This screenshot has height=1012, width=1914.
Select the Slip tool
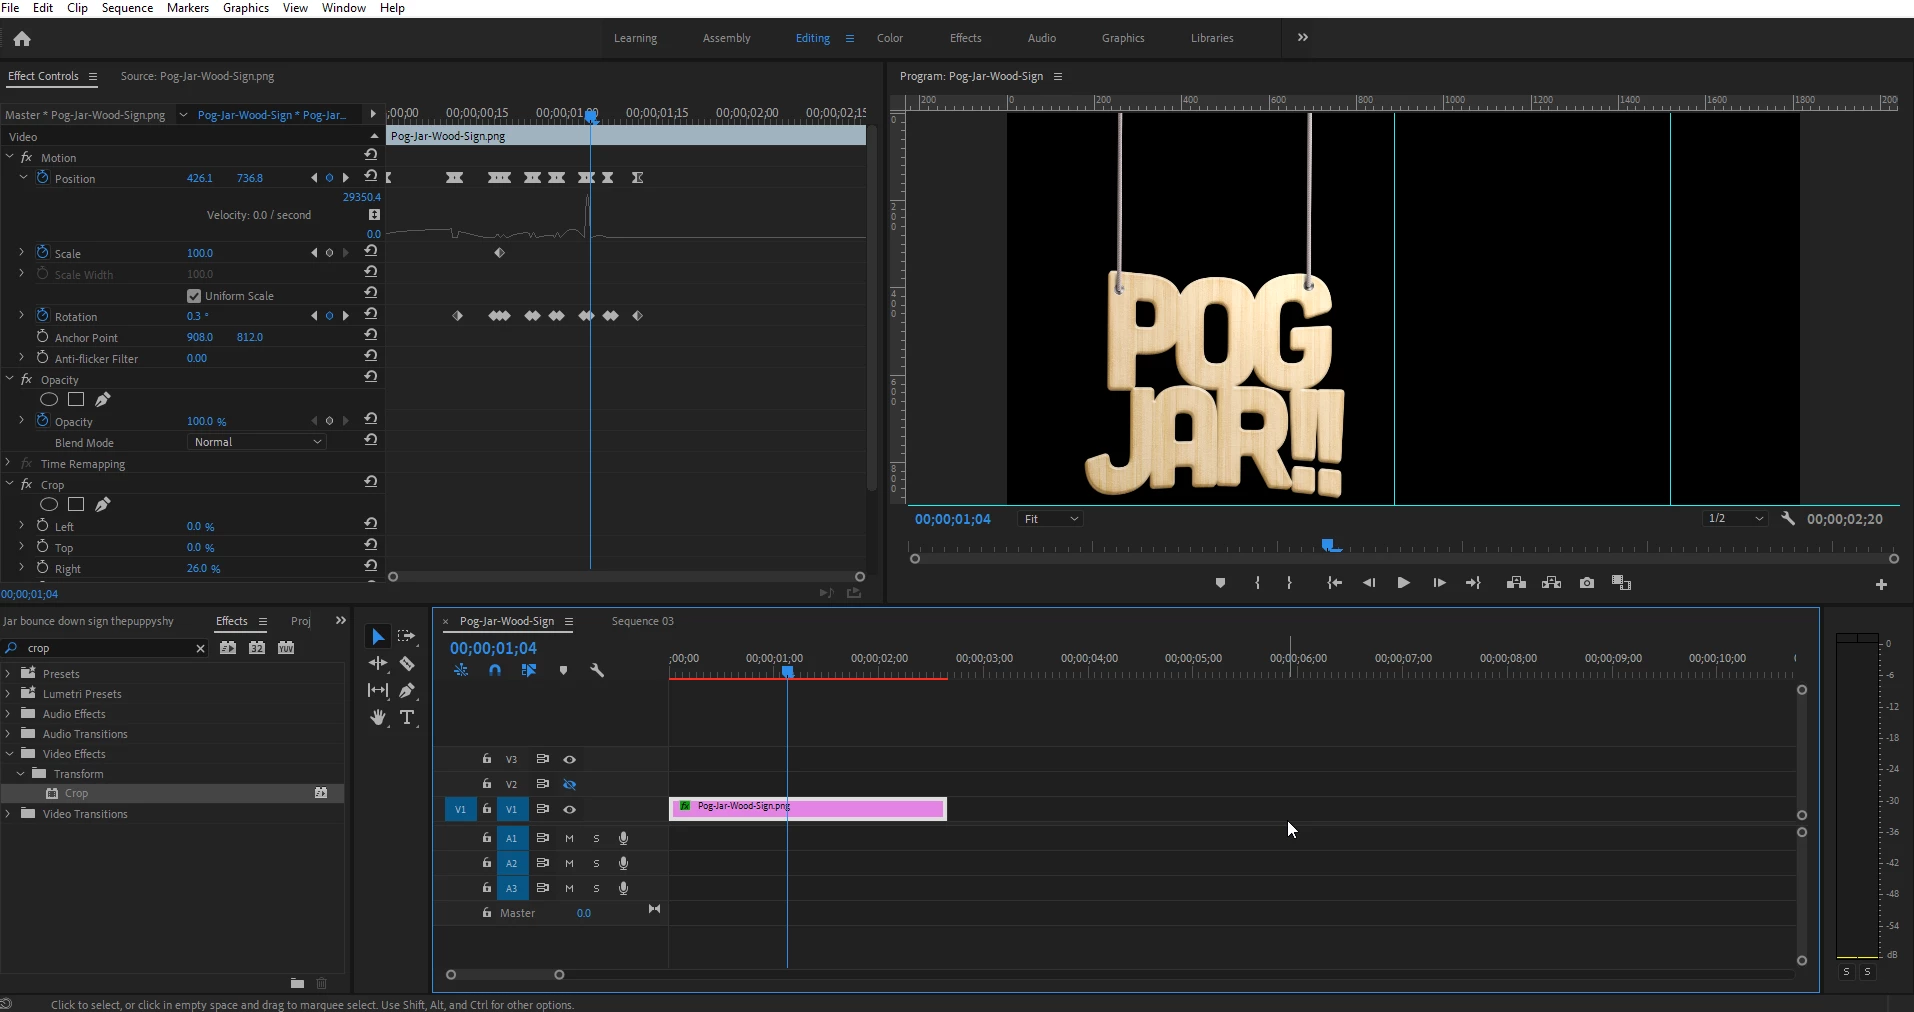pos(378,690)
